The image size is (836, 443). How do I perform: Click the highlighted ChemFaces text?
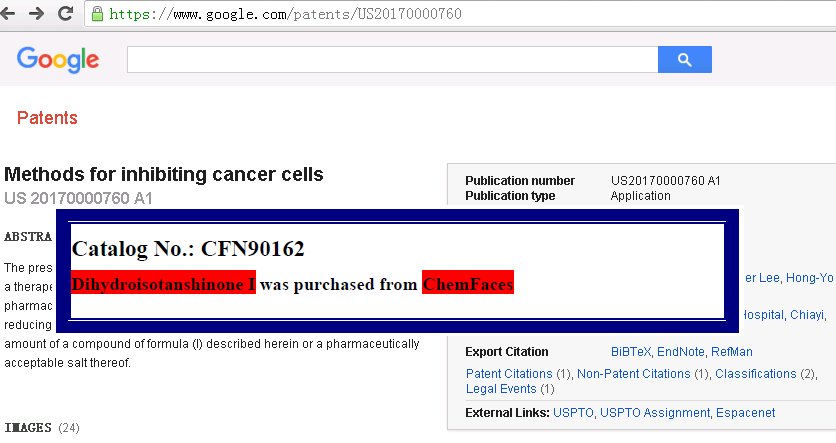[x=468, y=283]
